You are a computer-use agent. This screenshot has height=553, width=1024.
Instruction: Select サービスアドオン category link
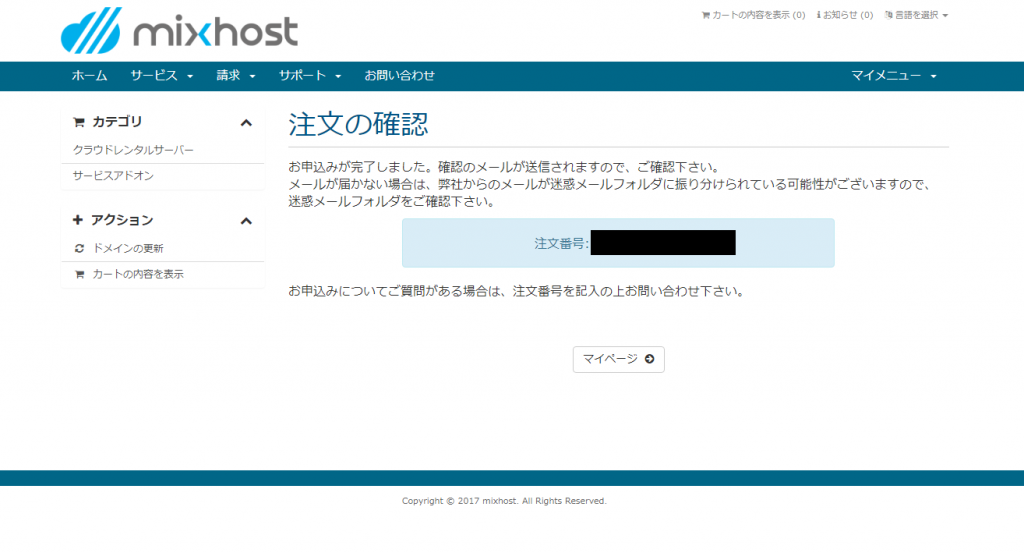(113, 176)
